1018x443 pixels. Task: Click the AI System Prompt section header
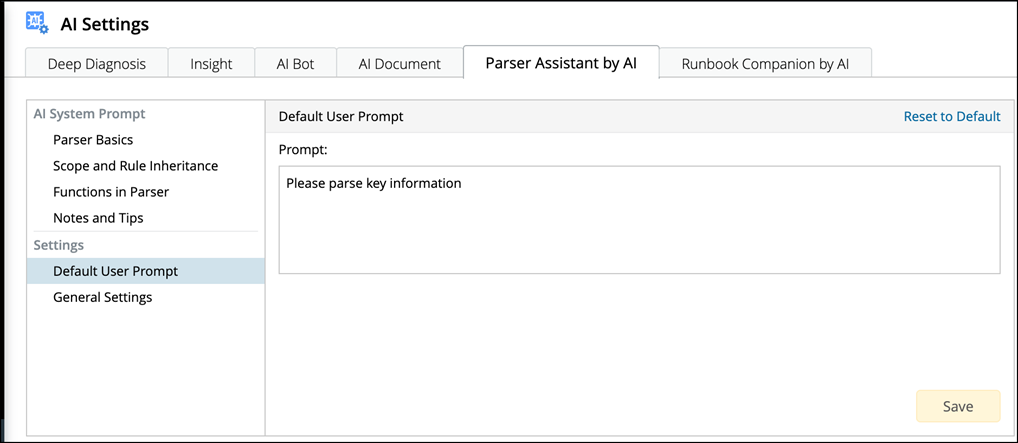pyautogui.click(x=89, y=114)
